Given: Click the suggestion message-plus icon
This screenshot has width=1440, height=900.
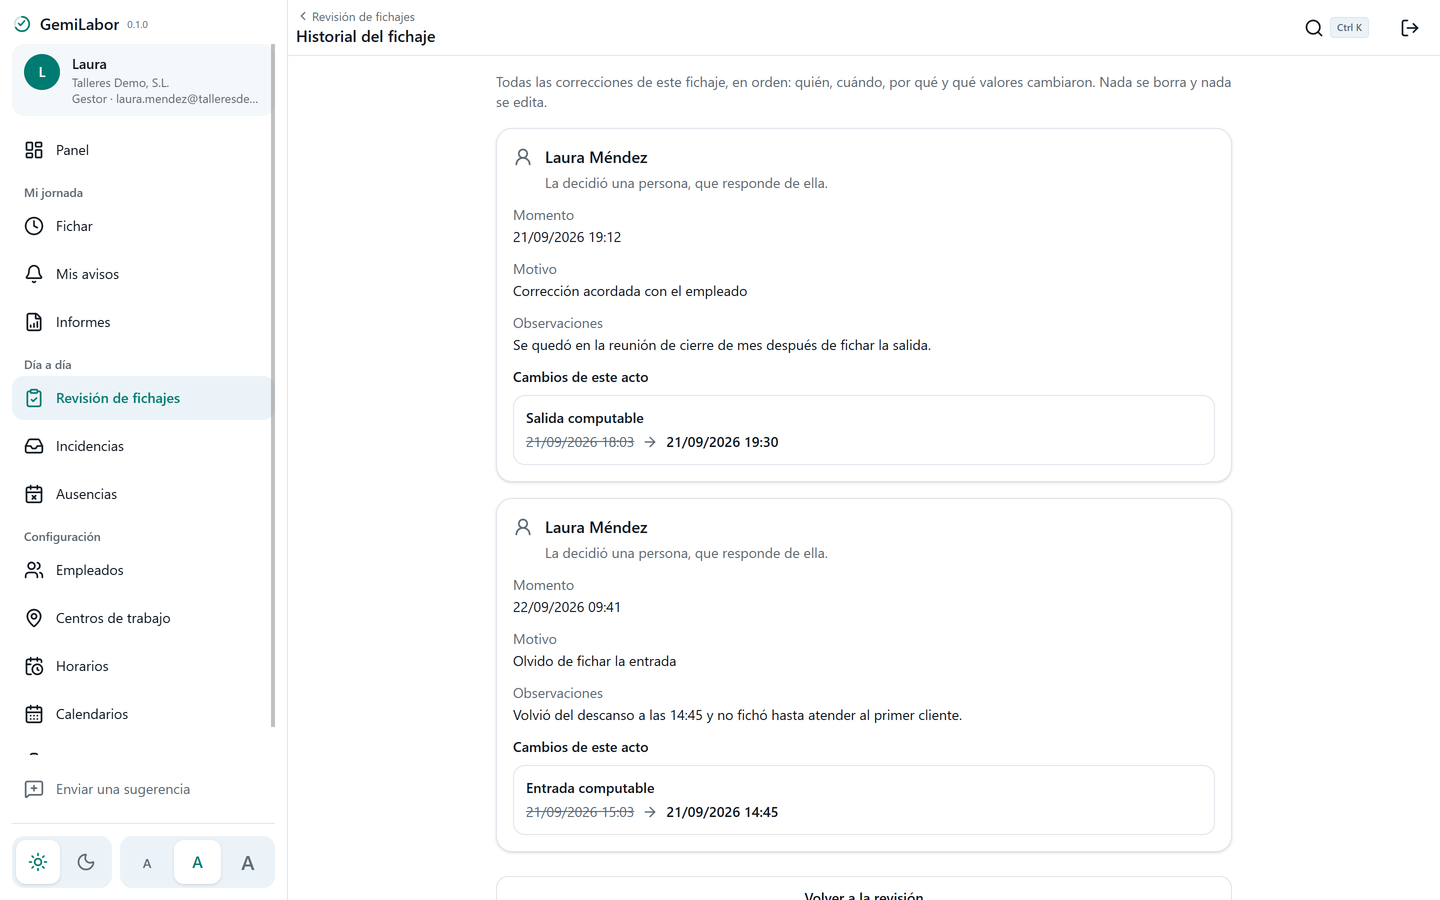Looking at the screenshot, I should click(34, 789).
